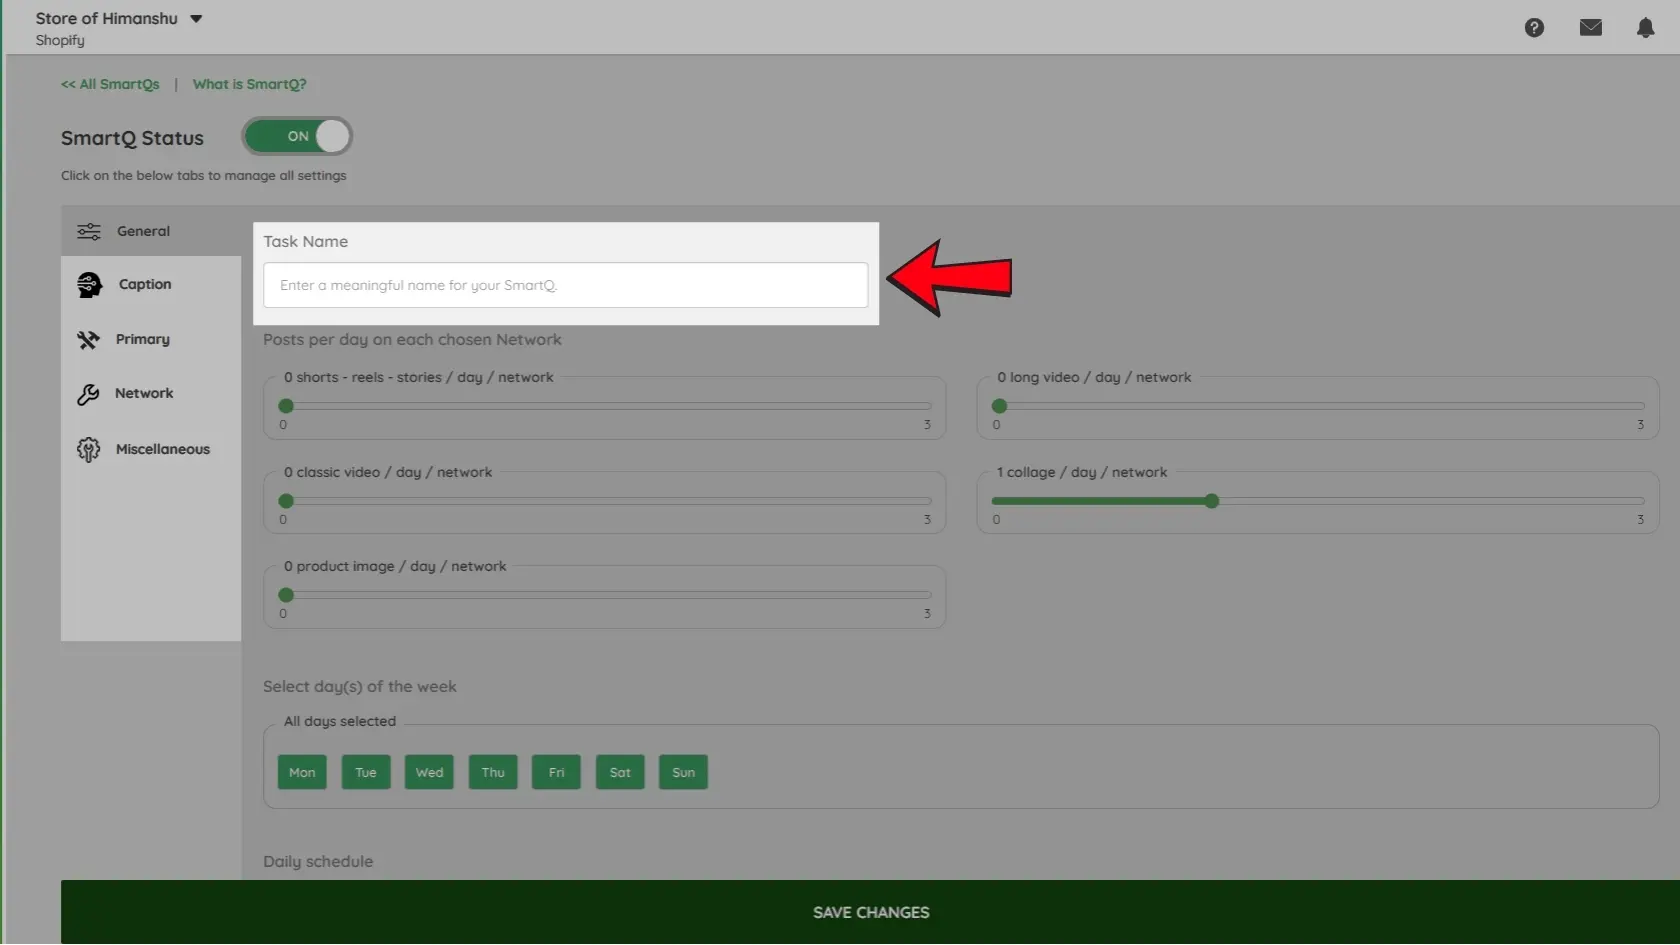Viewport: 1680px width, 945px height.
Task: Click the General sliders icon
Action: (x=89, y=231)
